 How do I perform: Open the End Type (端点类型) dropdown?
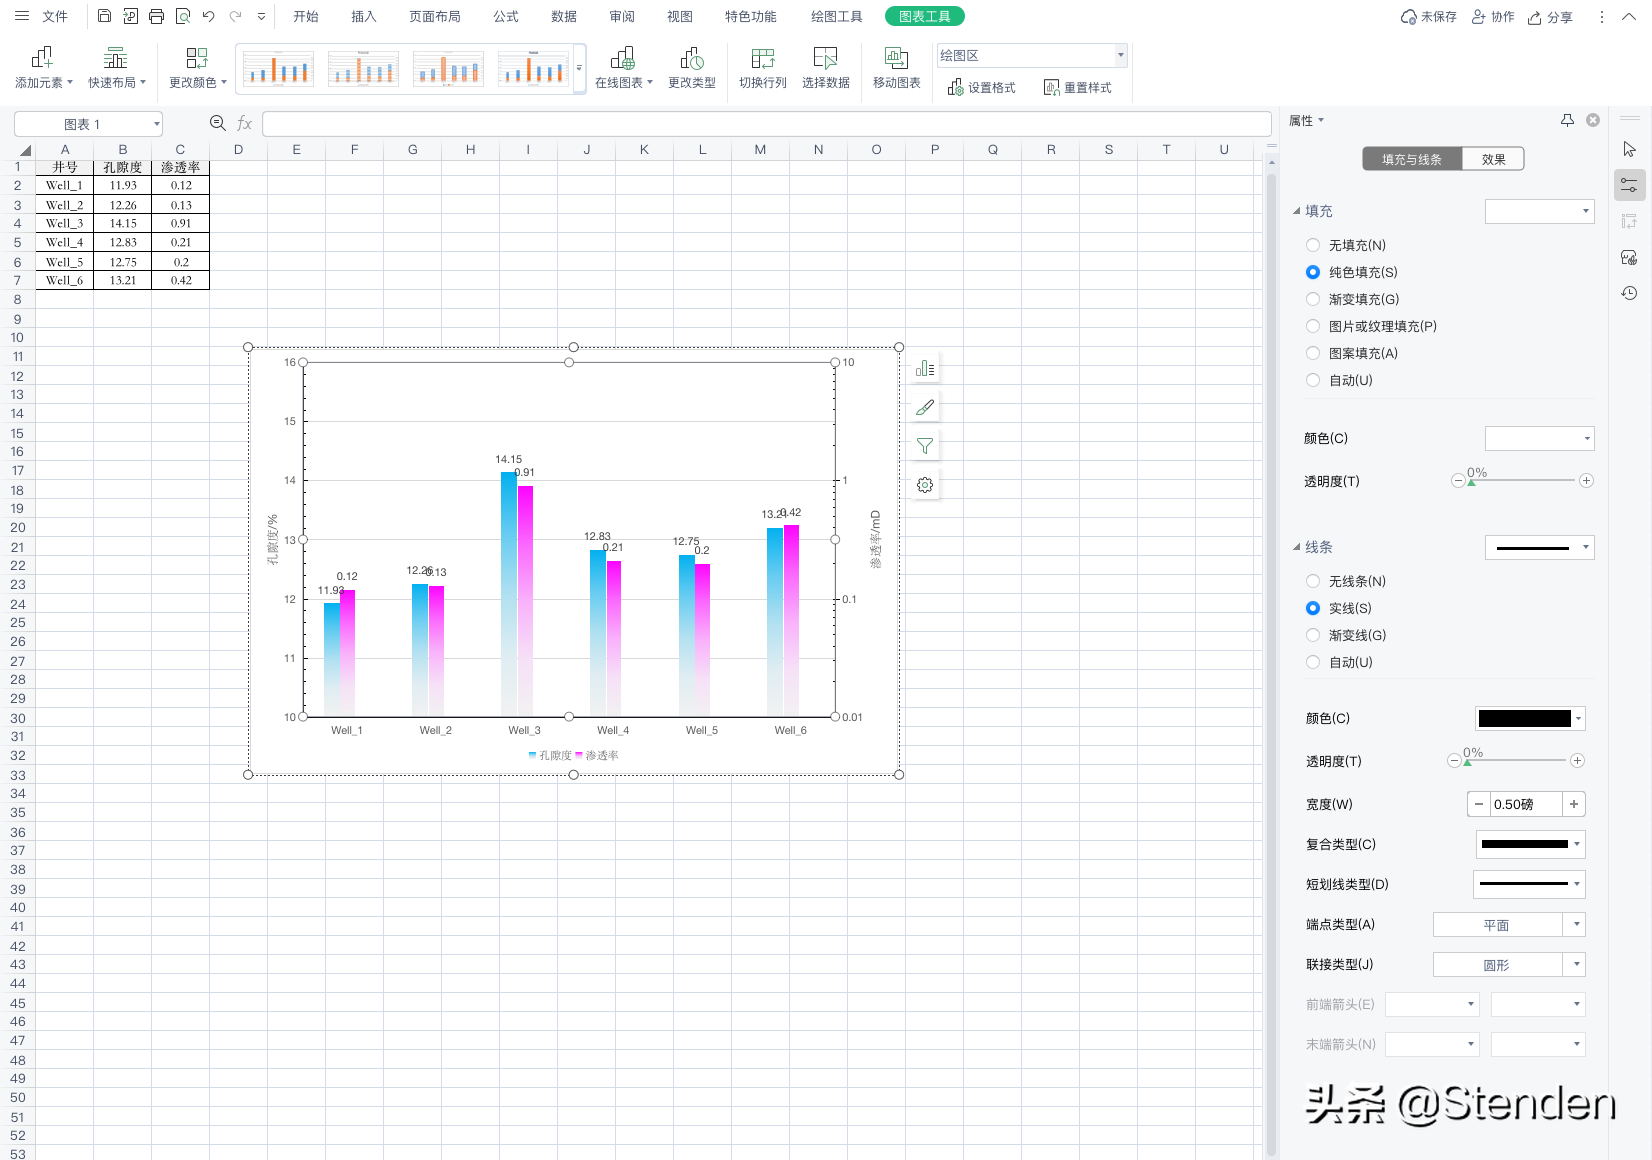1576,925
